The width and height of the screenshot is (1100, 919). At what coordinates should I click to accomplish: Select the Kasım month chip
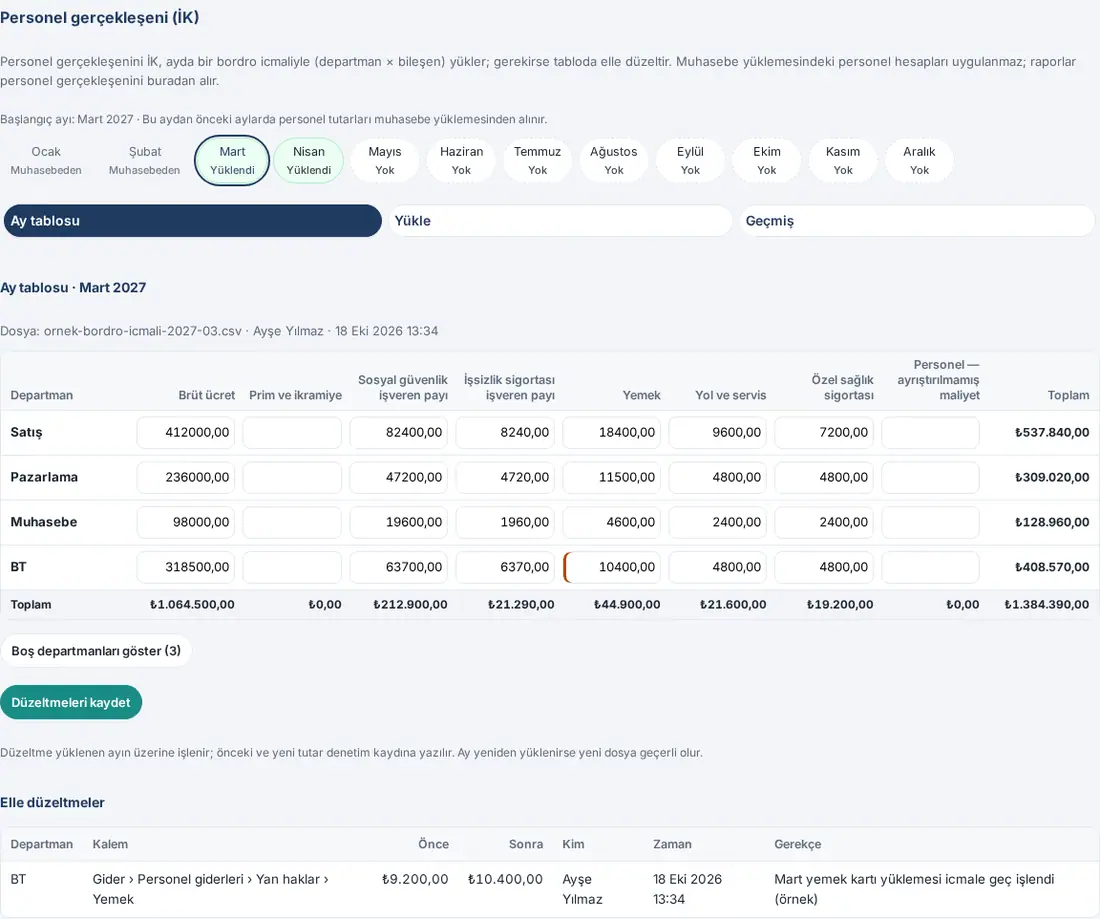tap(843, 161)
